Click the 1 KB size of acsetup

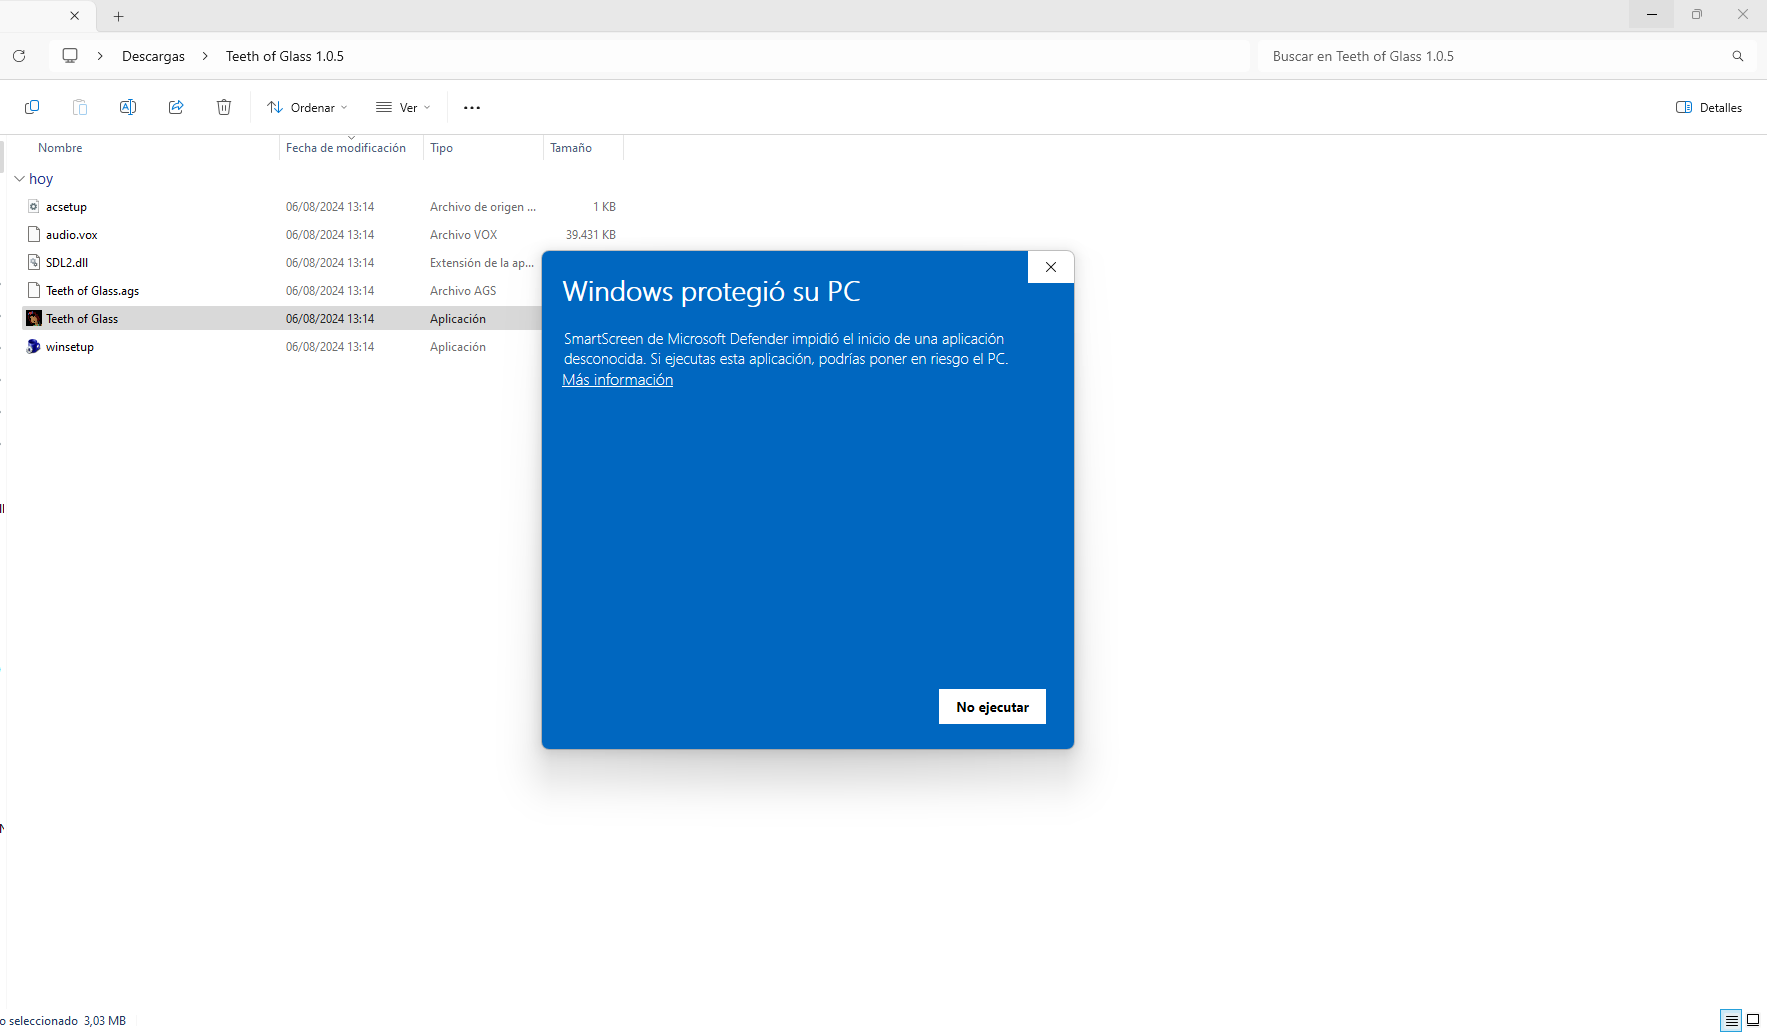tap(604, 207)
